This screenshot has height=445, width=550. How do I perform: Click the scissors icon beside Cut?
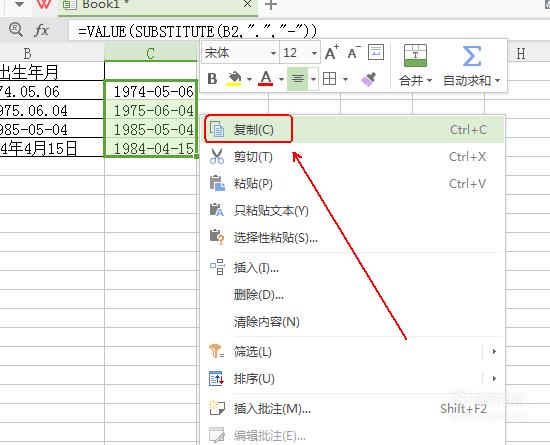tap(217, 156)
